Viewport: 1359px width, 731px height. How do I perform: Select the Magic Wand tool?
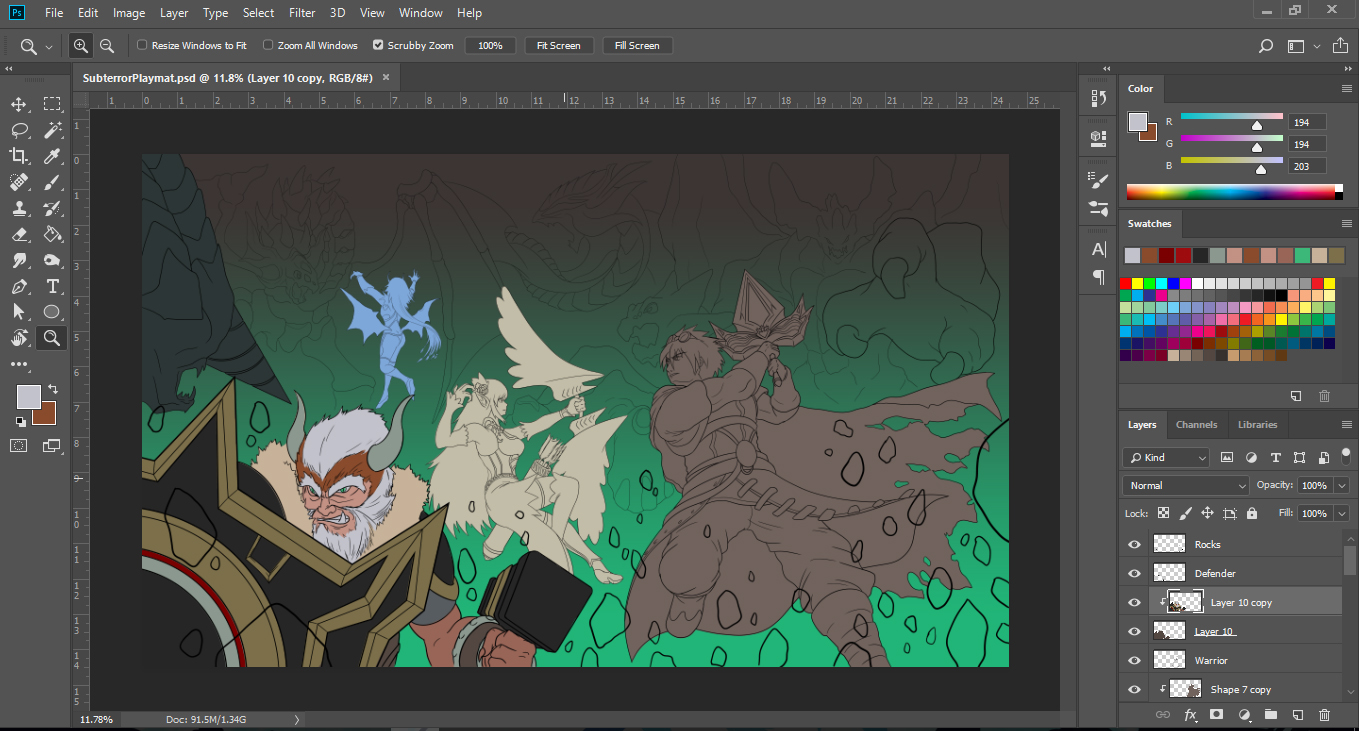point(52,130)
